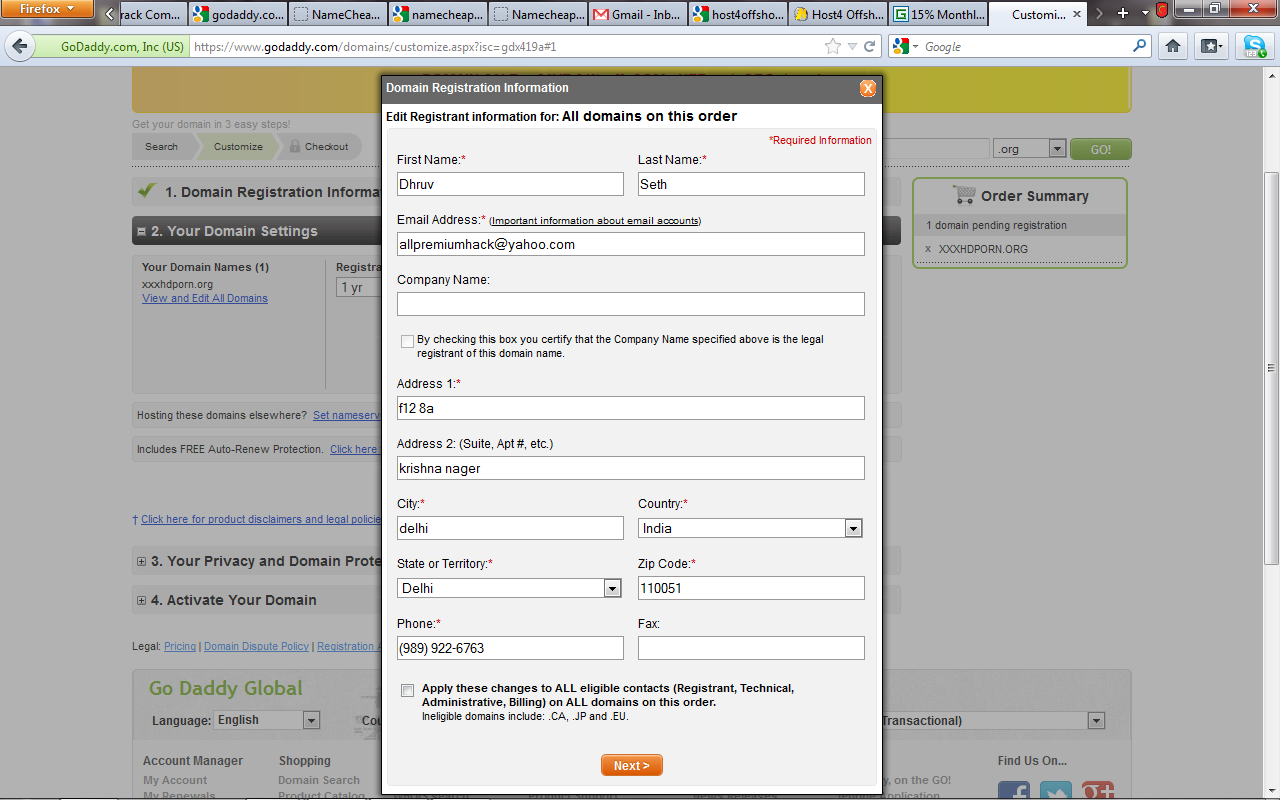
Task: Click the green GO! button
Action: (1101, 149)
